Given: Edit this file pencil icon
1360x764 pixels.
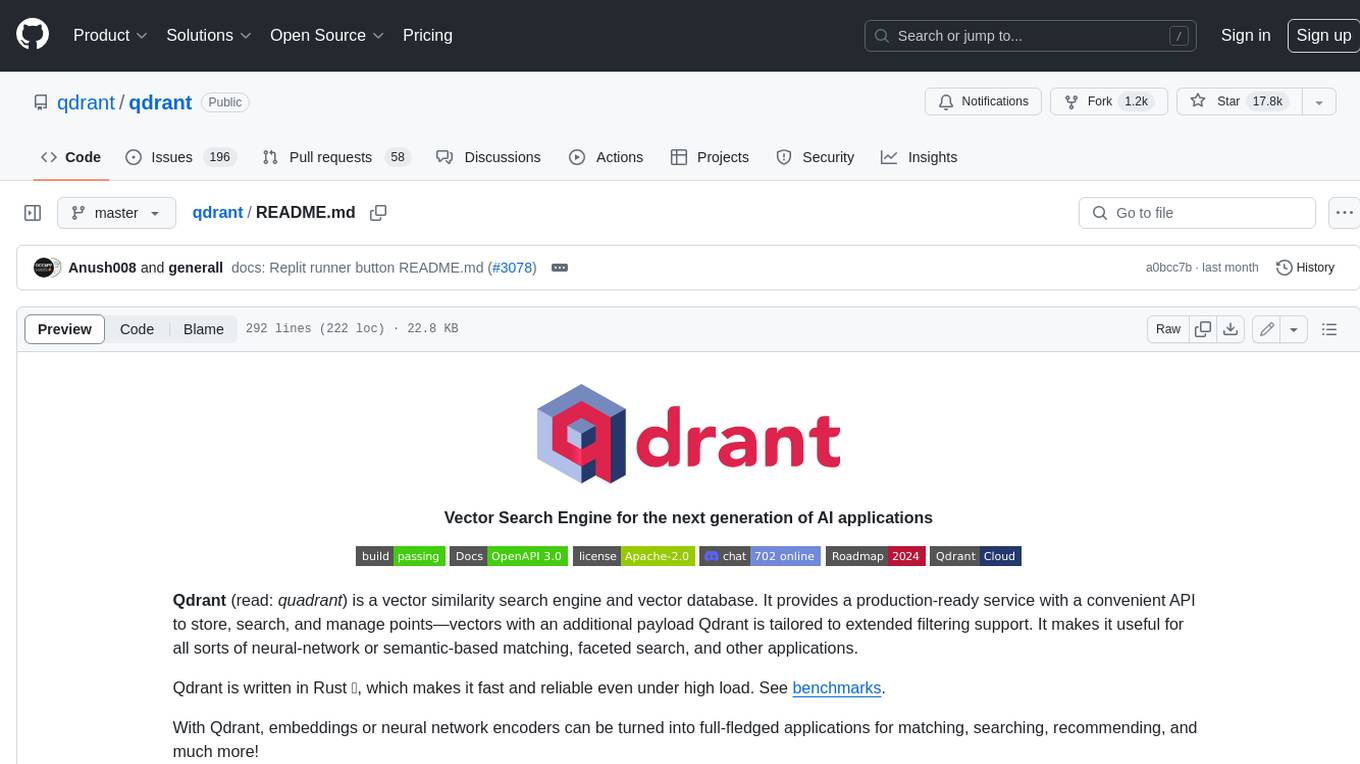Looking at the screenshot, I should tap(1267, 329).
